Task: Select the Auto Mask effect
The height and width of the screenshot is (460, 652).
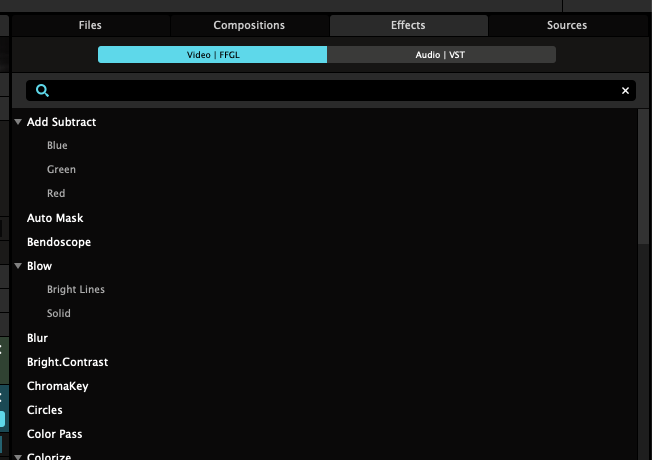Action: tap(55, 218)
